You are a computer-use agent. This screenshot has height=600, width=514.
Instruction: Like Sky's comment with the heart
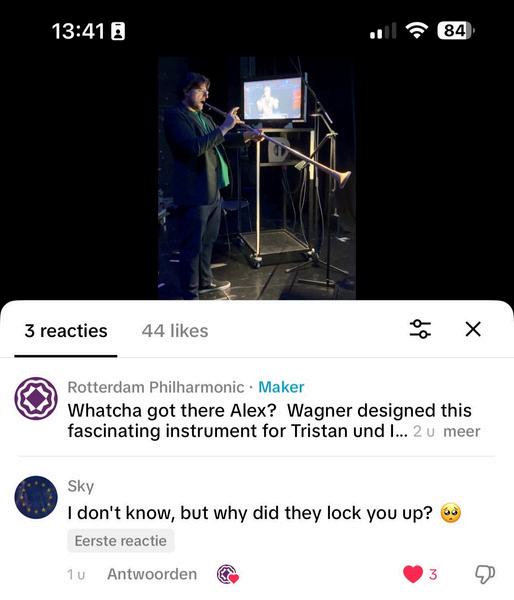pyautogui.click(x=413, y=574)
